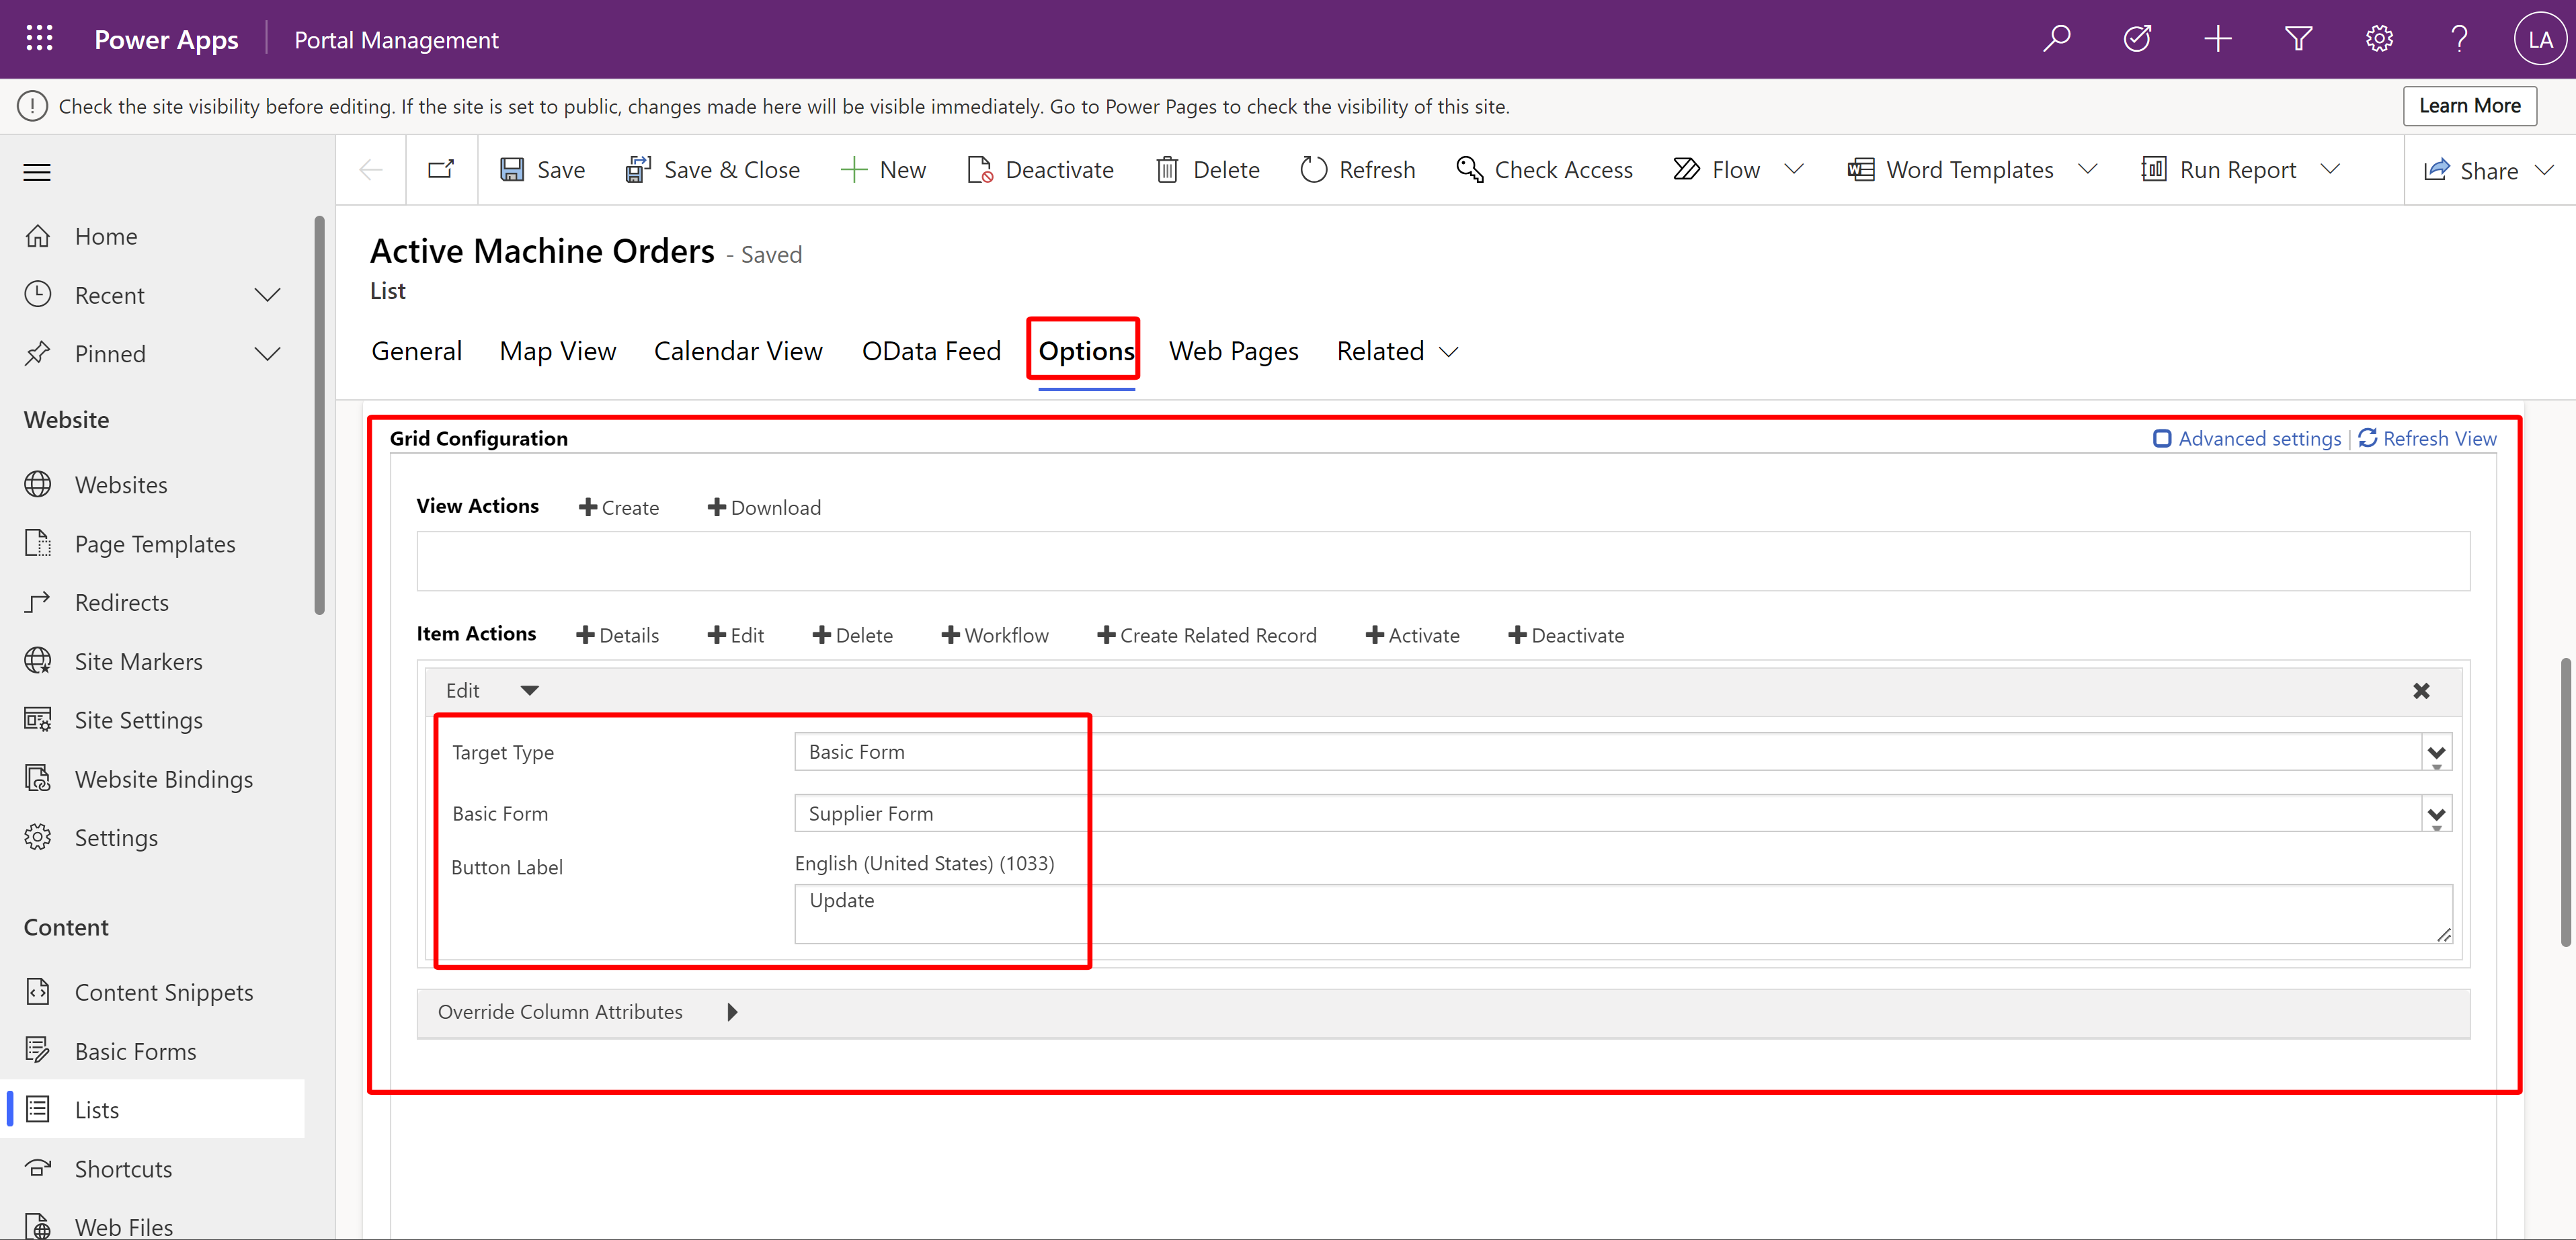Screen dimensions: 2576x1240
Task: Open Basic Forms in sidebar
Action: click(135, 1051)
